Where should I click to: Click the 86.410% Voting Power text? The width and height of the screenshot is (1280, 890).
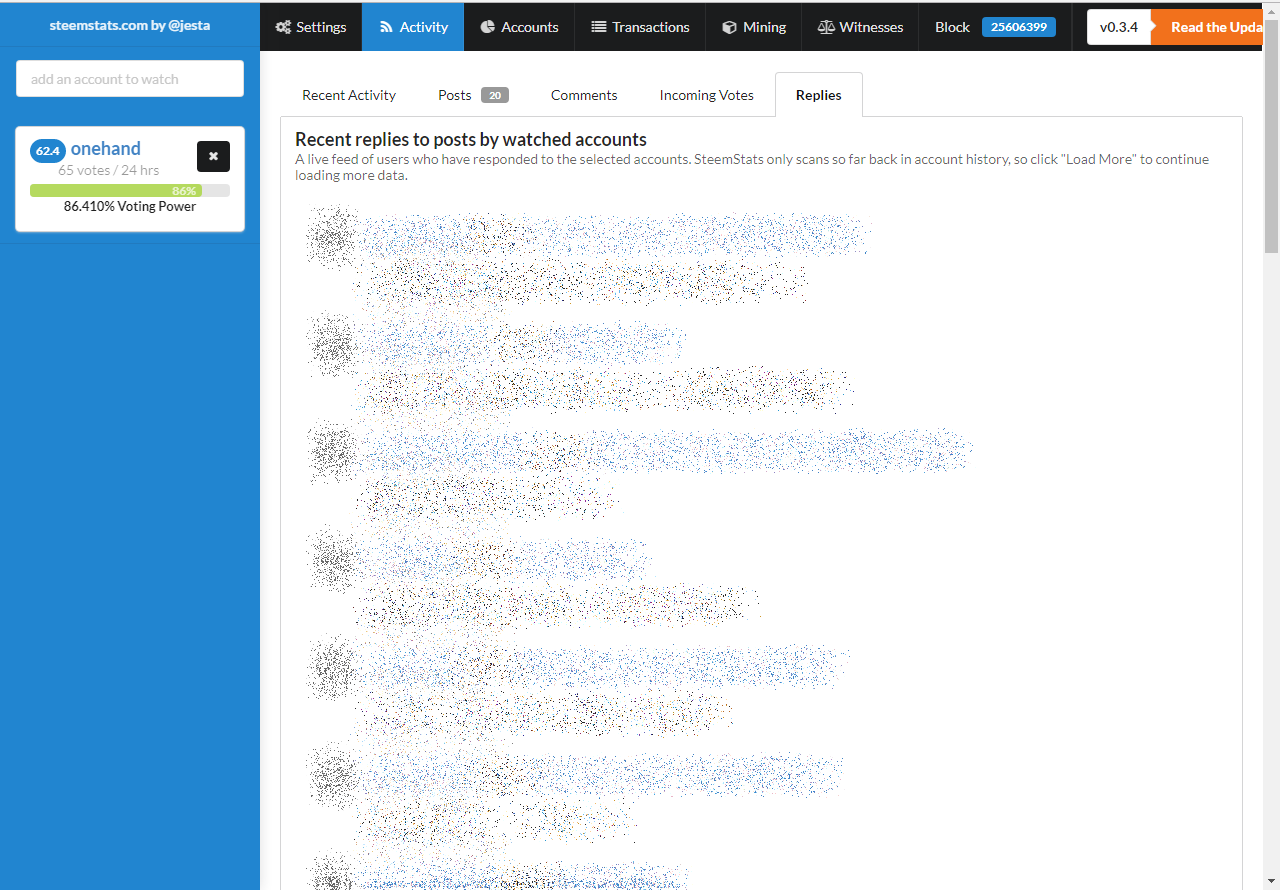click(130, 206)
